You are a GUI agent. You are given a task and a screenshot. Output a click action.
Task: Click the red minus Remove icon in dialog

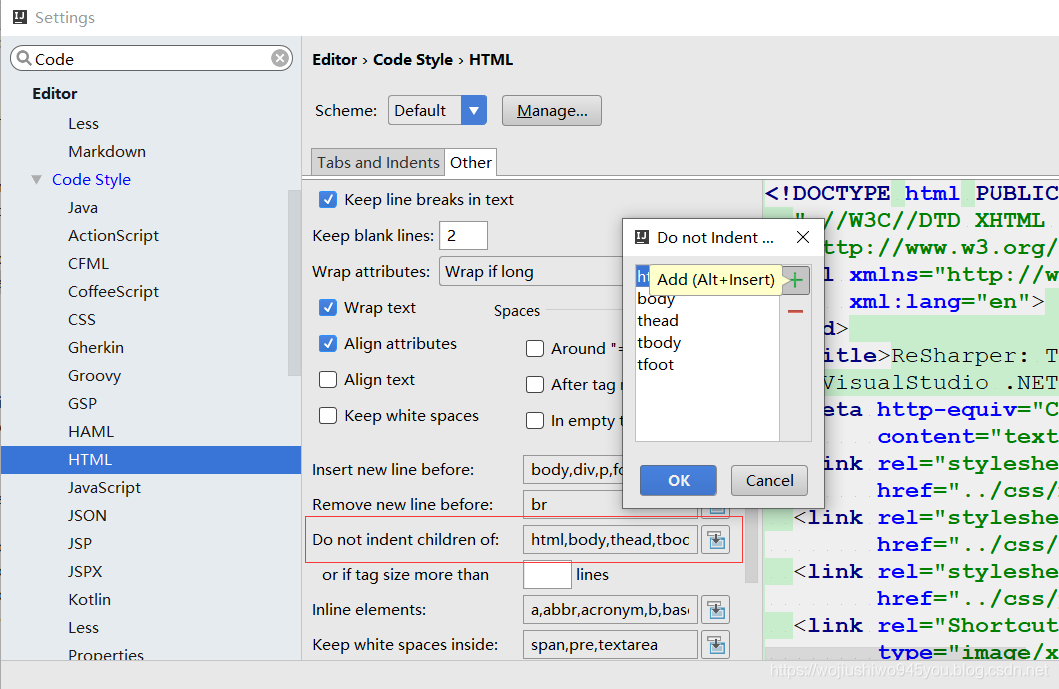pos(796,311)
